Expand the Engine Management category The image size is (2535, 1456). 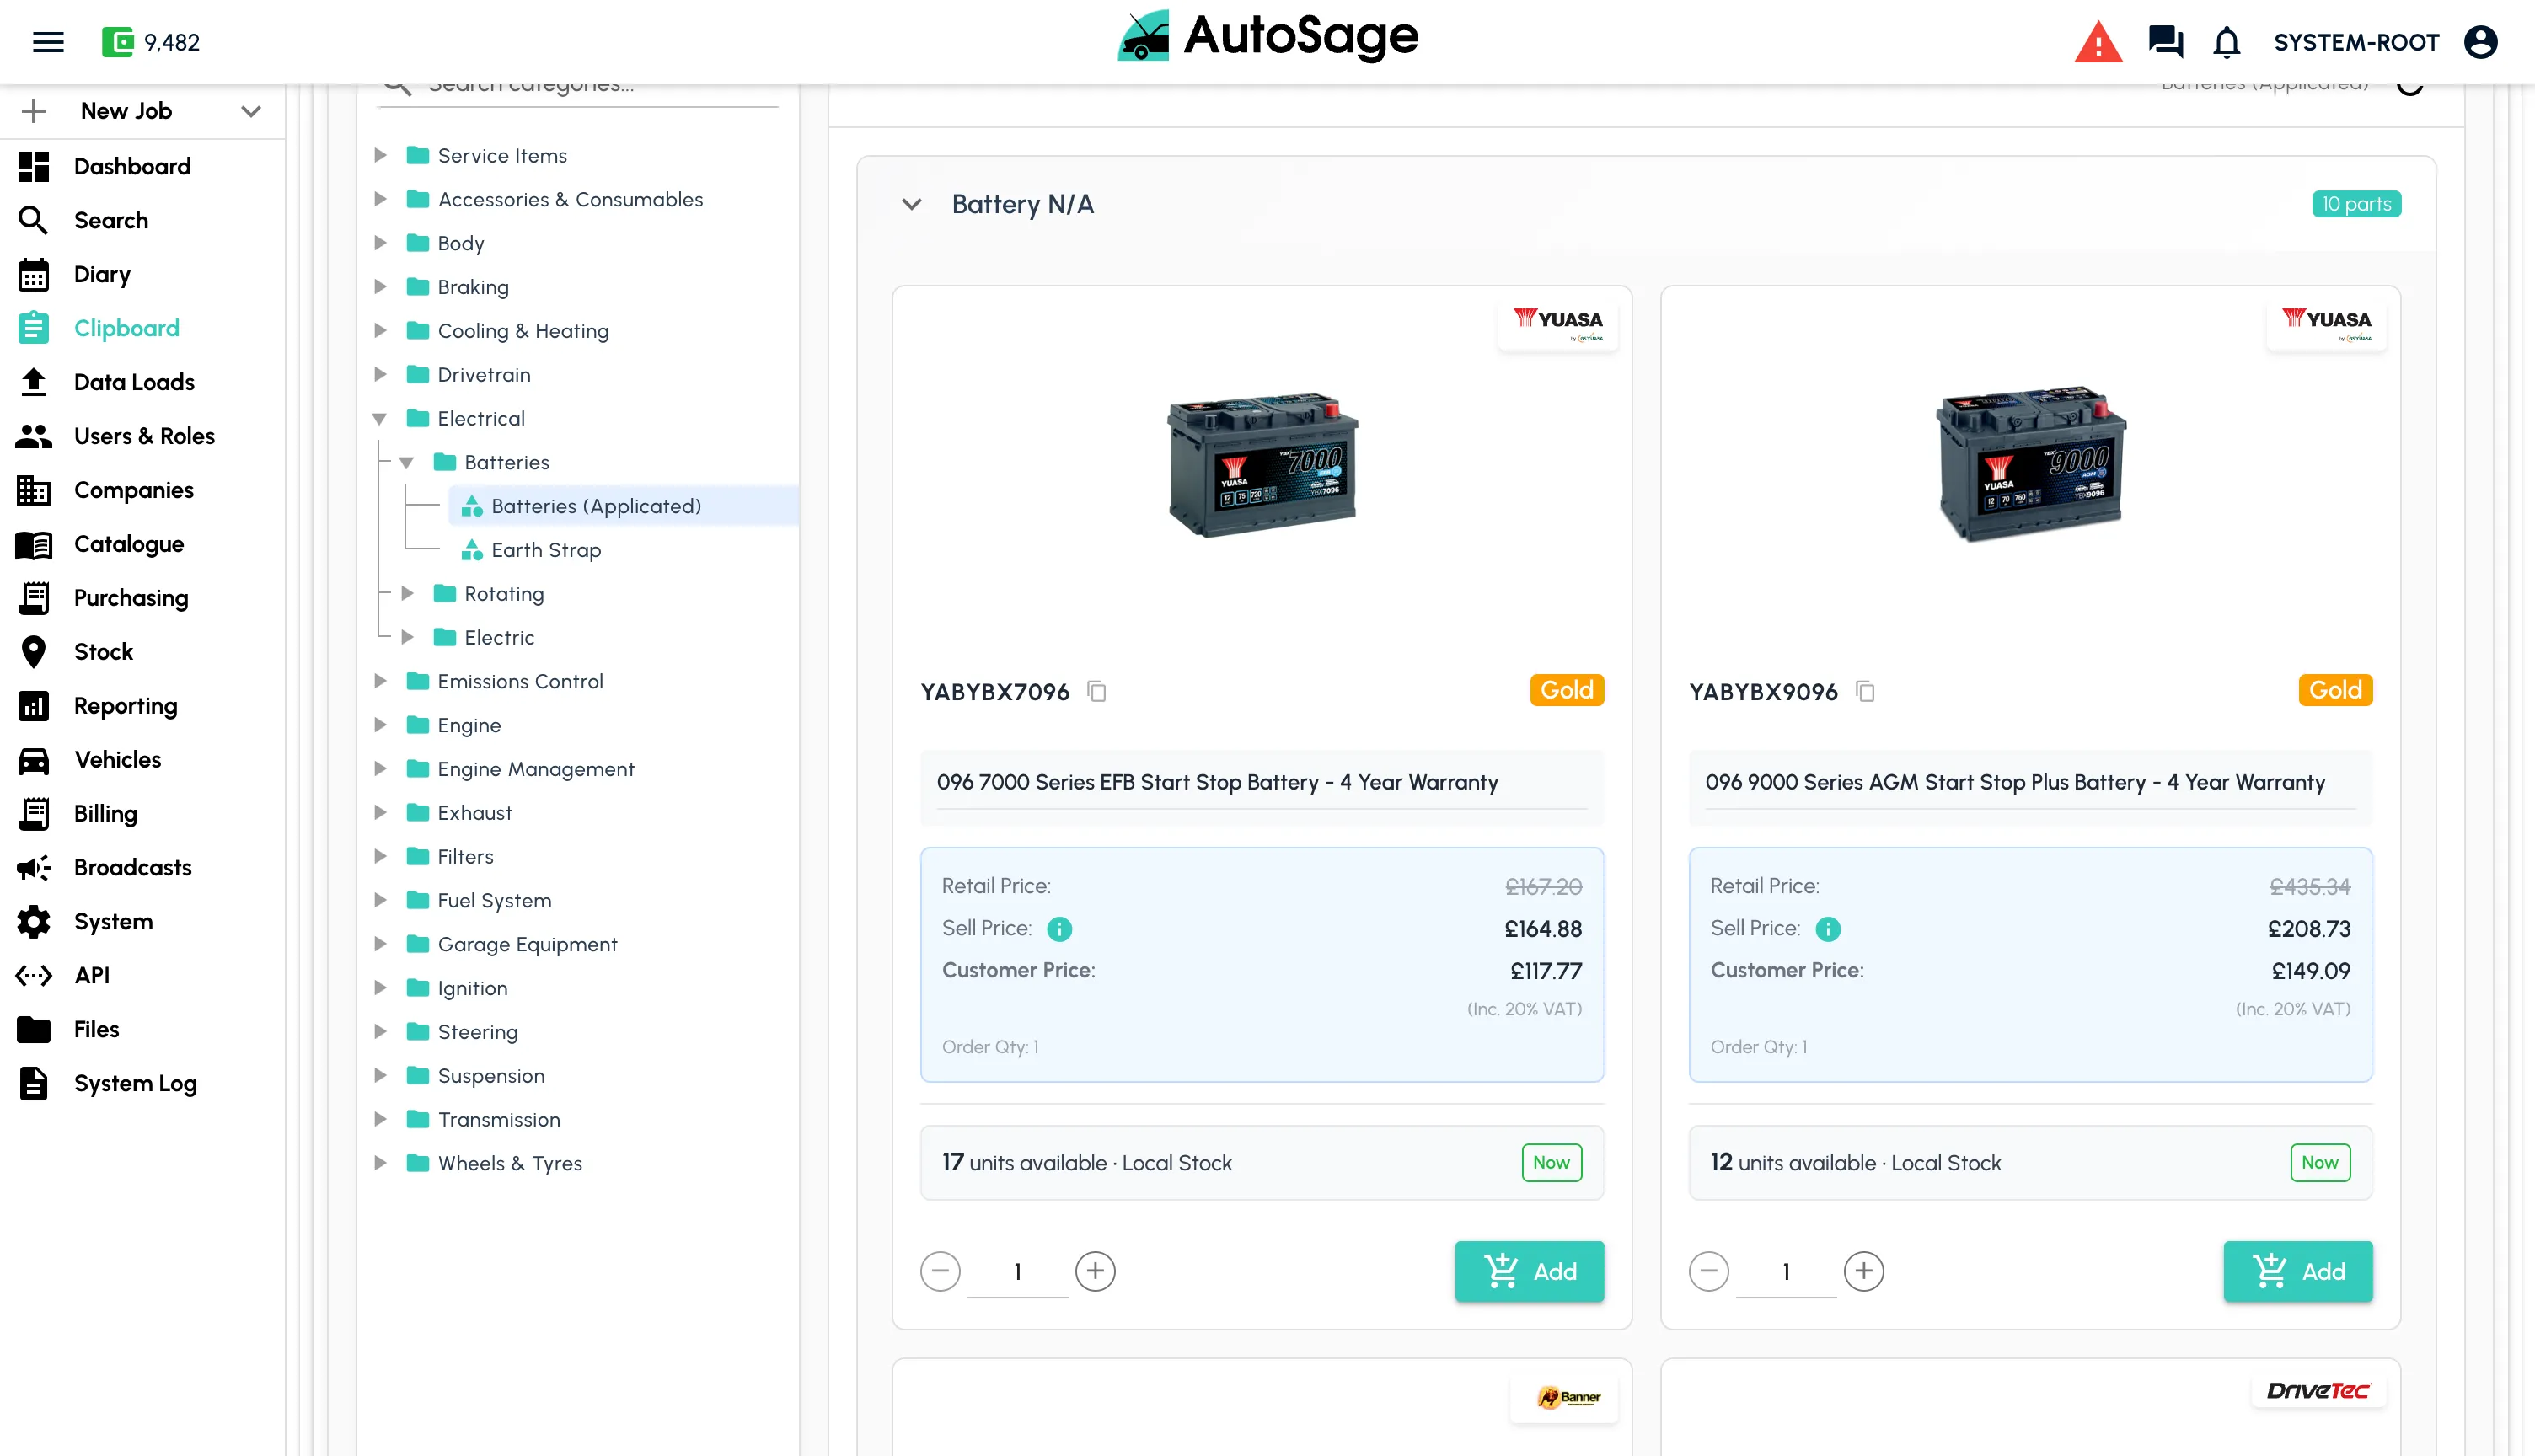pos(380,769)
